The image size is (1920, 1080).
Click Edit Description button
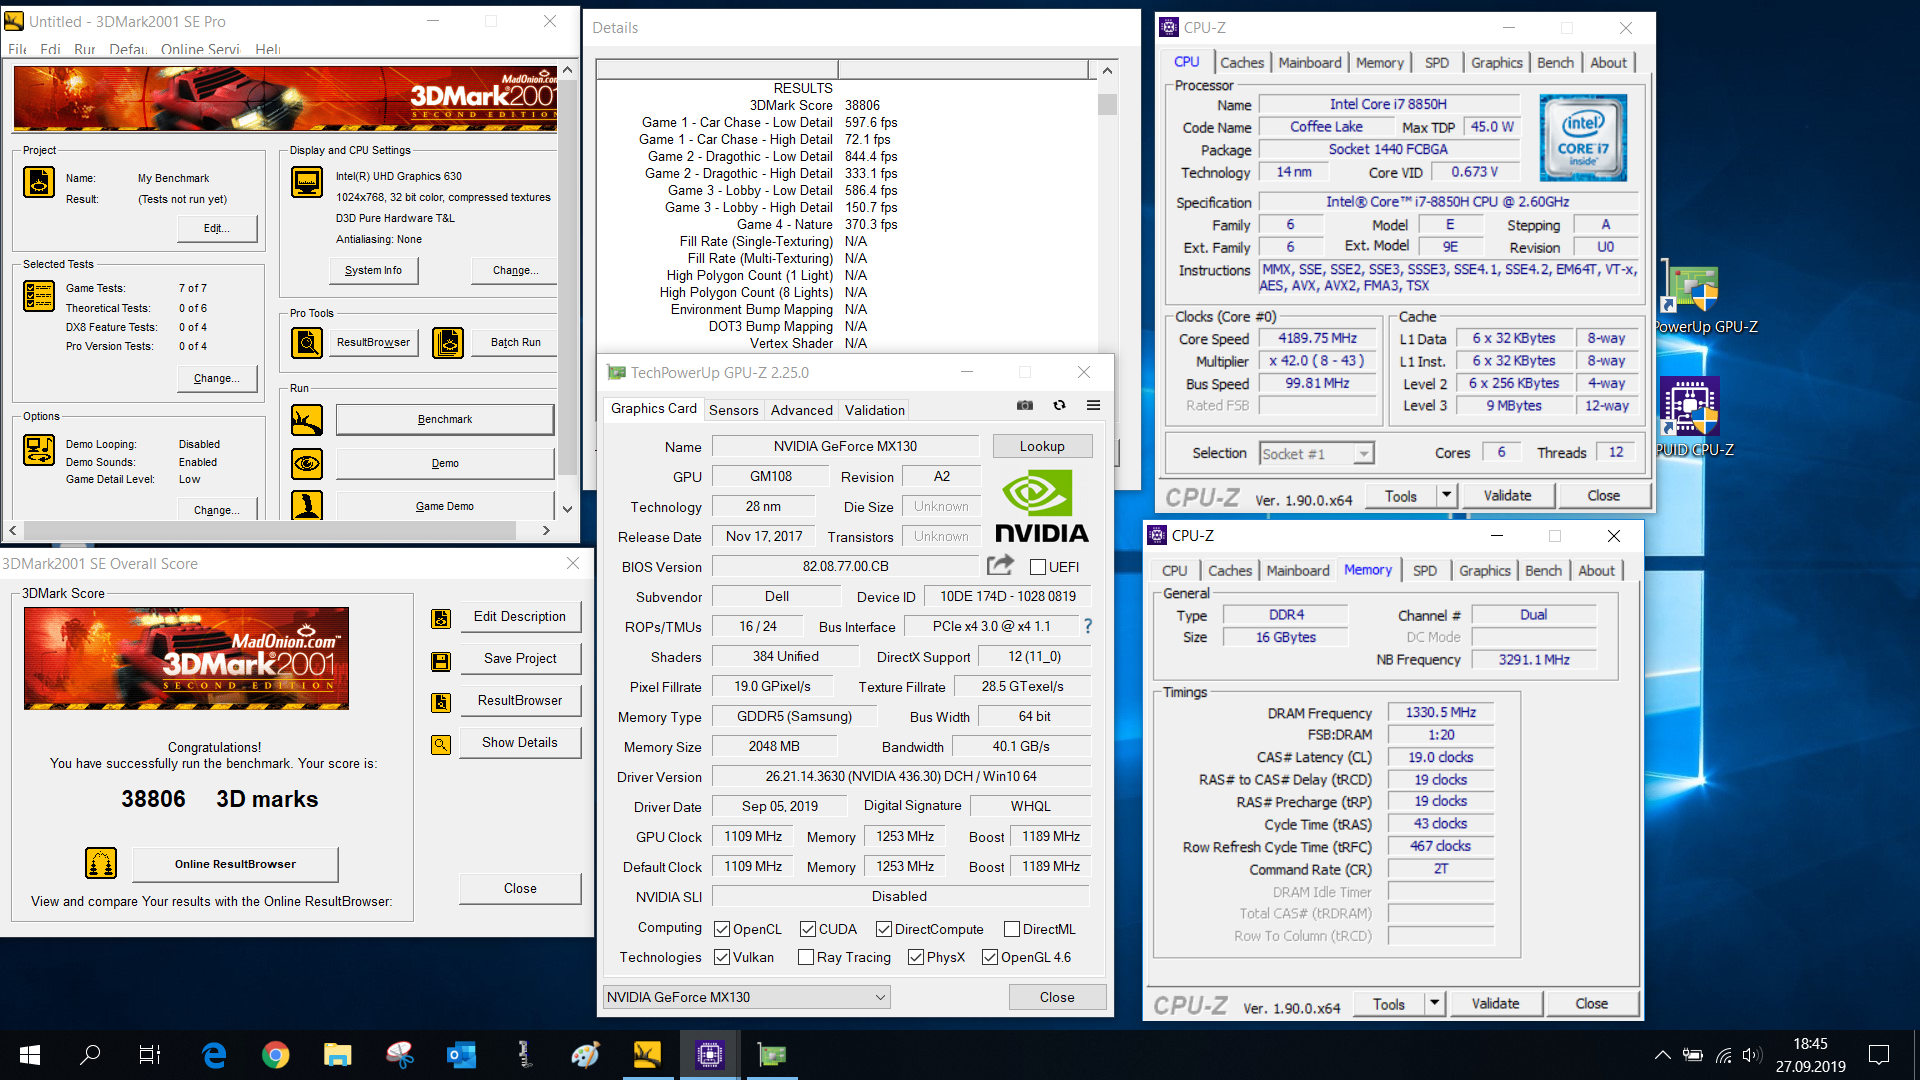pyautogui.click(x=520, y=616)
